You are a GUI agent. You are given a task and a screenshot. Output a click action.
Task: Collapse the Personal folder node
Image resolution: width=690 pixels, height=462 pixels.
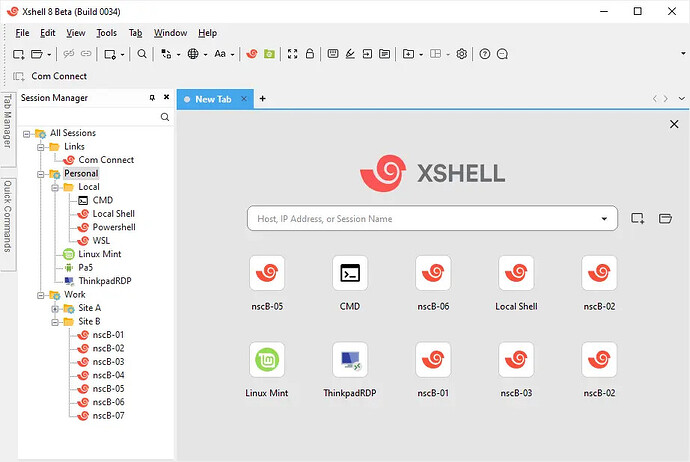[41, 174]
